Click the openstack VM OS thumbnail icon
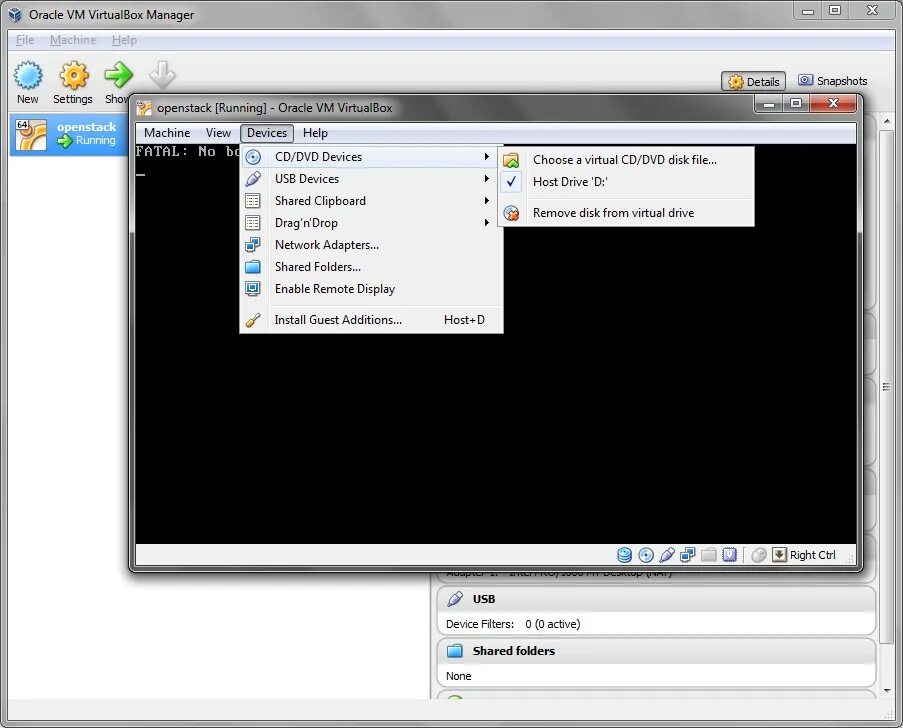The image size is (903, 728). pos(31,135)
